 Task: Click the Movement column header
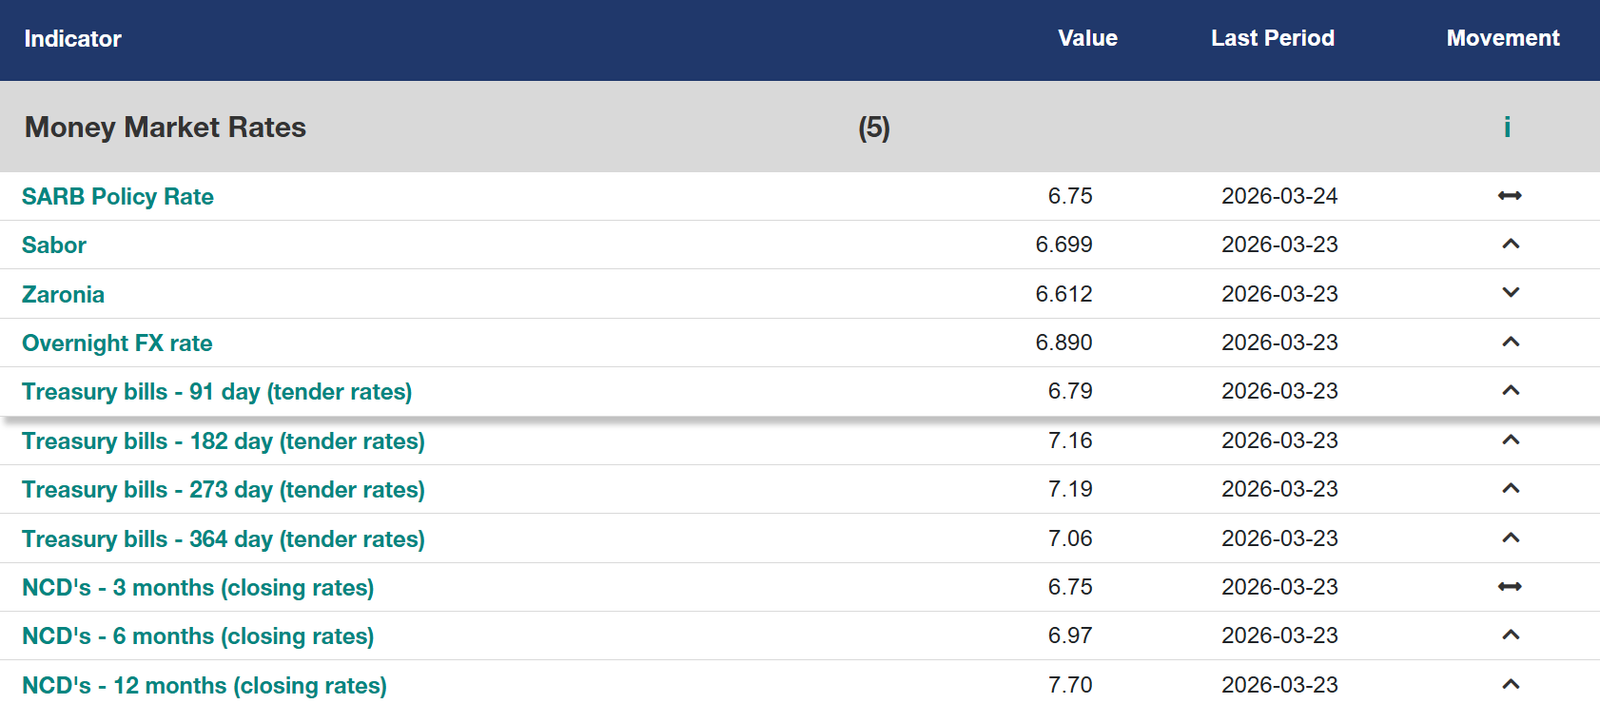pyautogui.click(x=1502, y=38)
